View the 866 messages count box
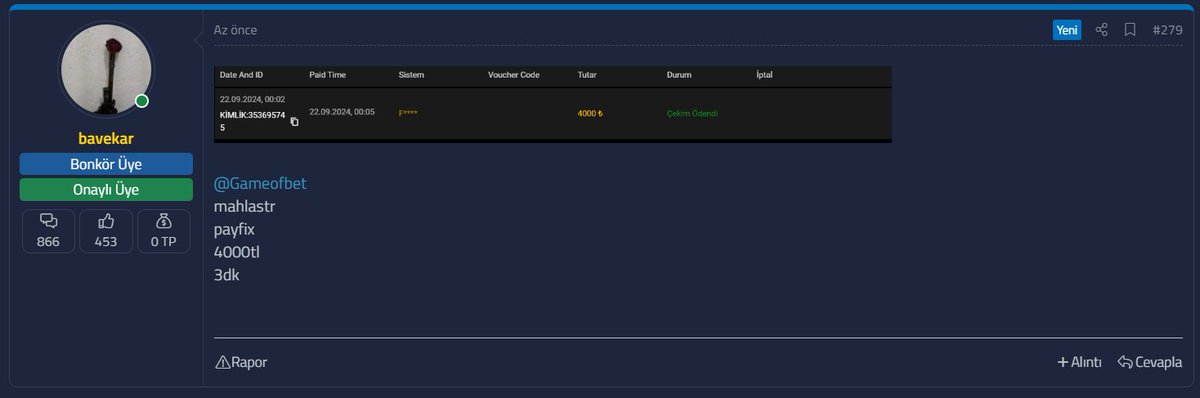 48,231
